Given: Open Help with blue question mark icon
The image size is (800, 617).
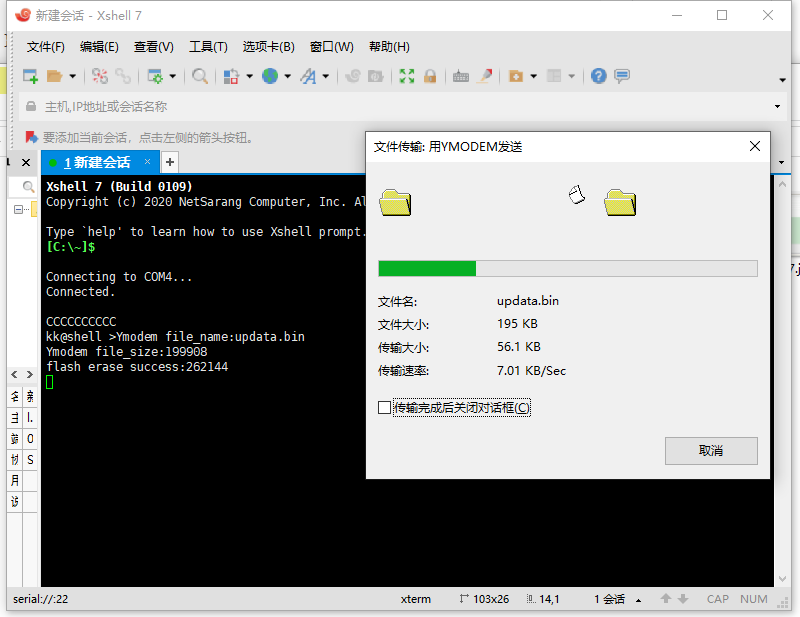Looking at the screenshot, I should 598,76.
